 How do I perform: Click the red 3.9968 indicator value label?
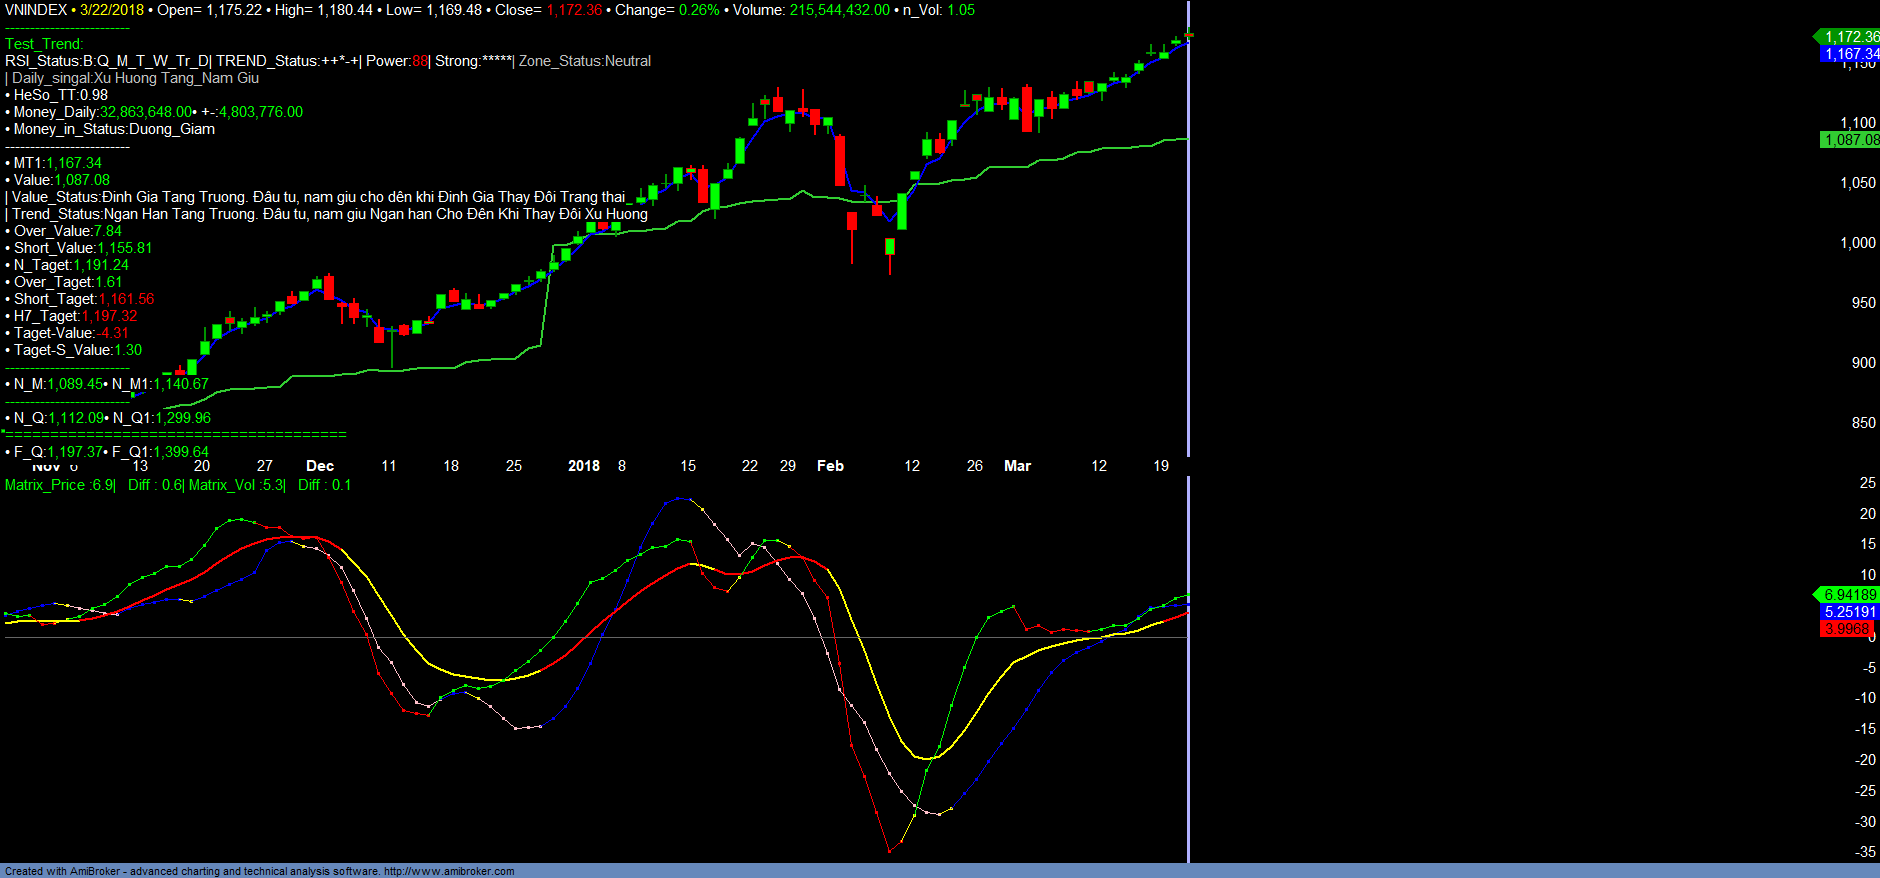pyautogui.click(x=1846, y=629)
